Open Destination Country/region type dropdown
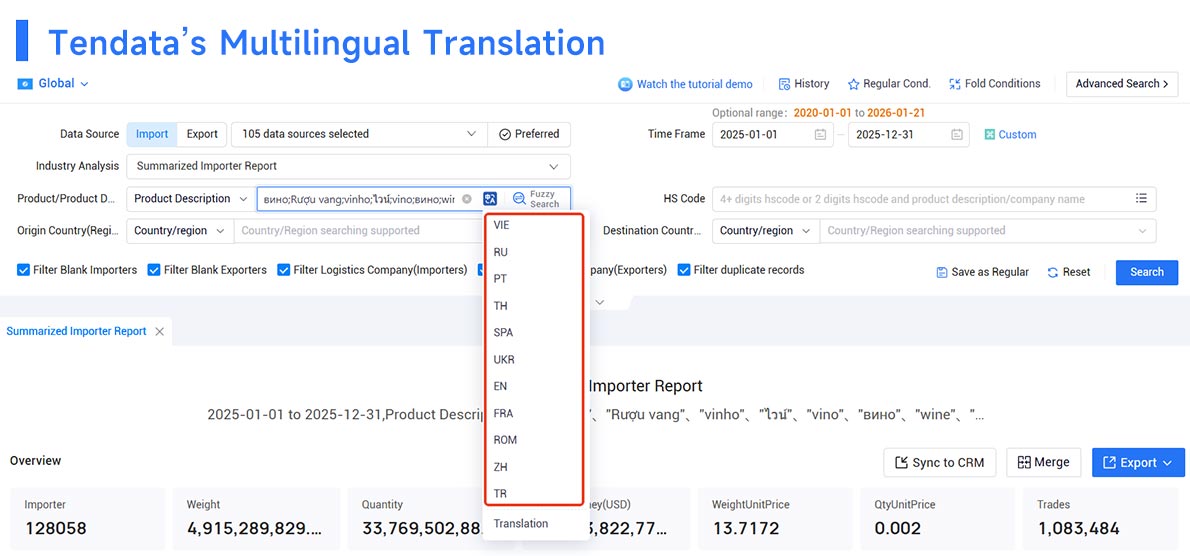This screenshot has width=1190, height=556. click(x=766, y=231)
